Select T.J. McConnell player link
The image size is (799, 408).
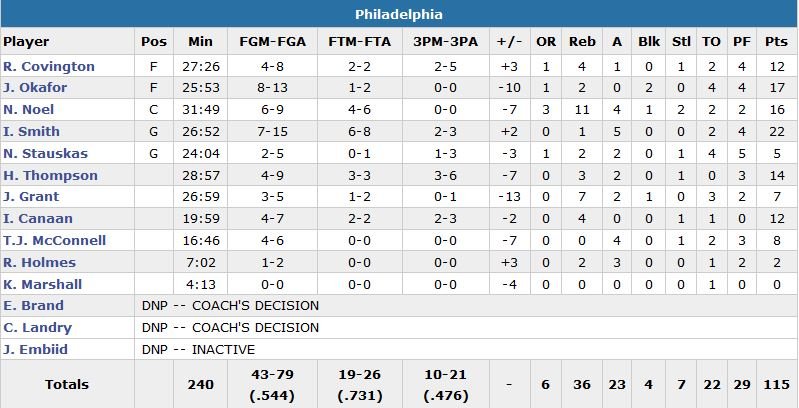pos(55,241)
